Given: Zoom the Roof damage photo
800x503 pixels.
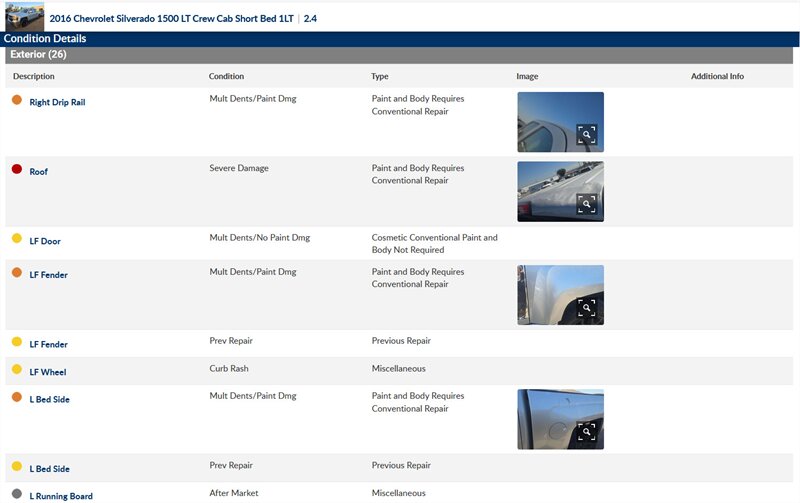Looking at the screenshot, I should (586, 204).
